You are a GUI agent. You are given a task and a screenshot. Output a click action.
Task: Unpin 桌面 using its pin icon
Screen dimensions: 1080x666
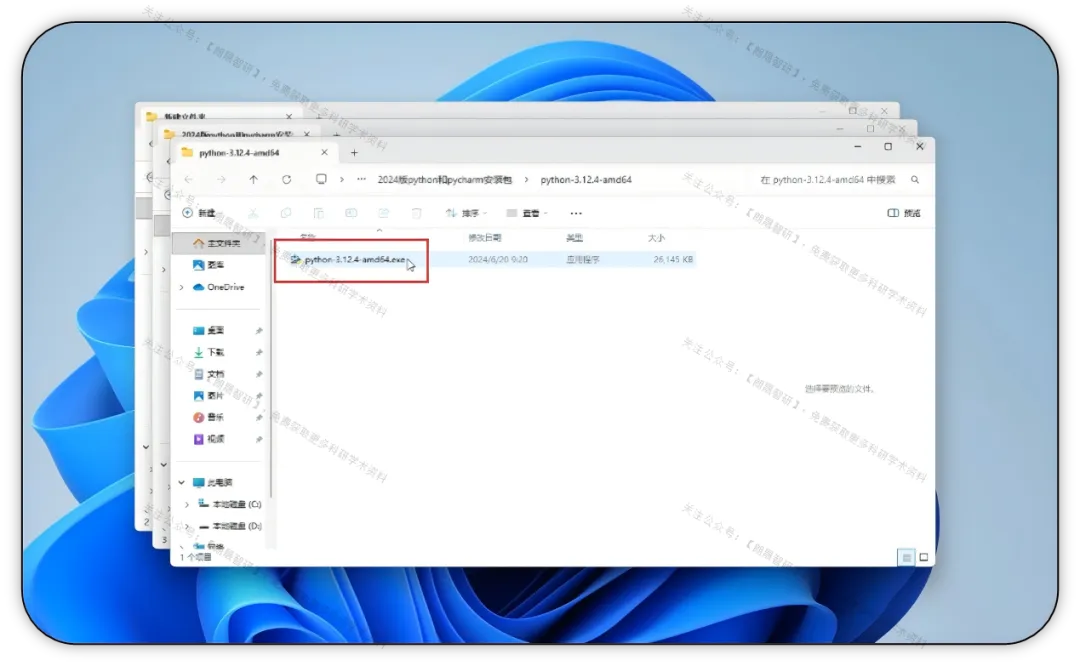click(x=259, y=331)
